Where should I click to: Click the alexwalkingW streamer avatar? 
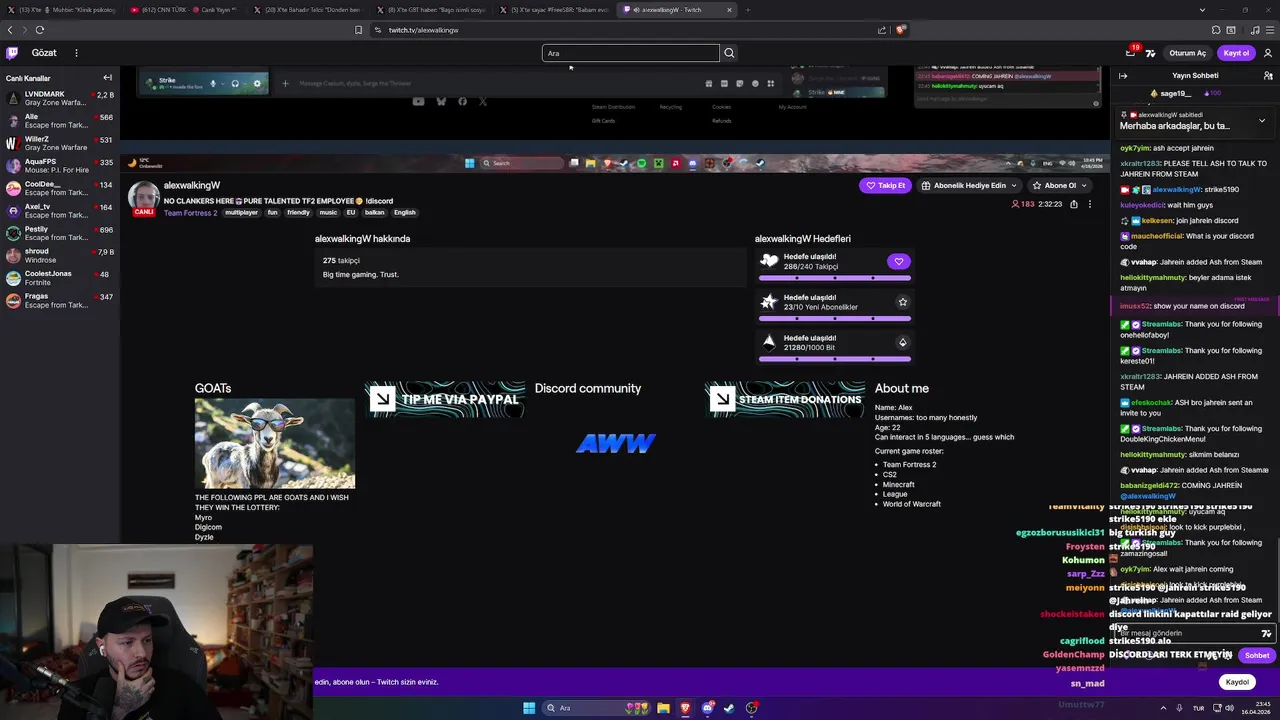pos(143,197)
